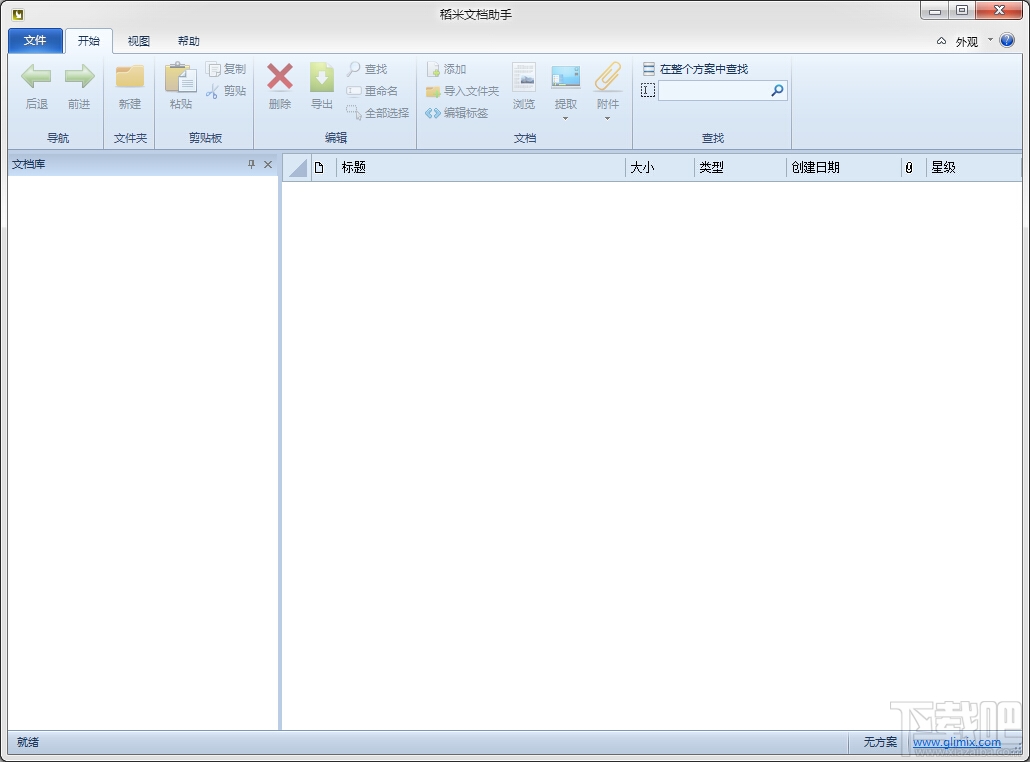Sort by the 创建日期 column header
This screenshot has height=762, width=1030.
coord(844,168)
